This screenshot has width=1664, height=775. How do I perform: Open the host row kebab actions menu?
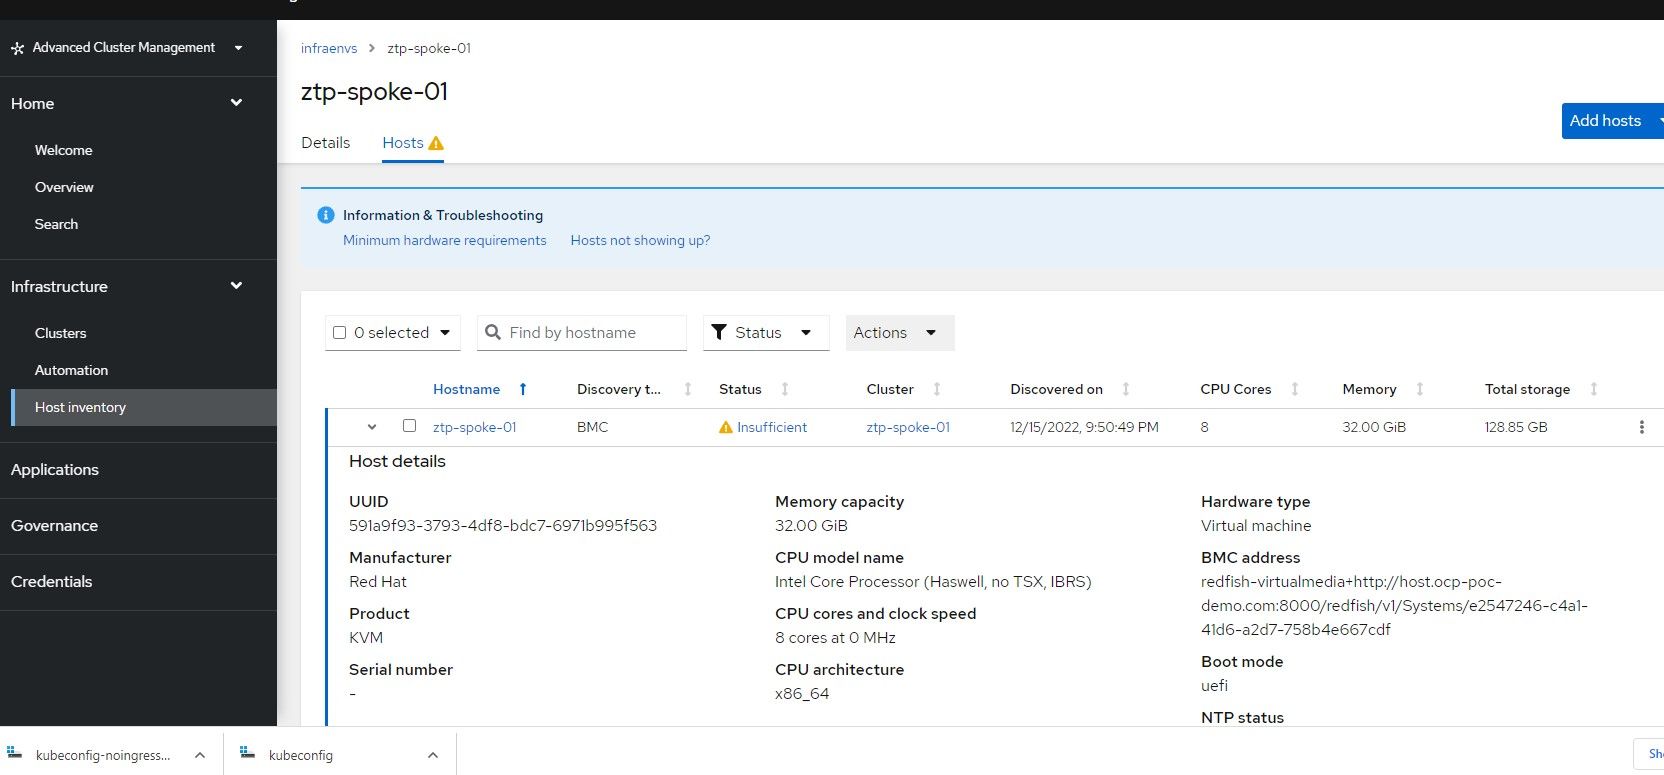[1641, 427]
